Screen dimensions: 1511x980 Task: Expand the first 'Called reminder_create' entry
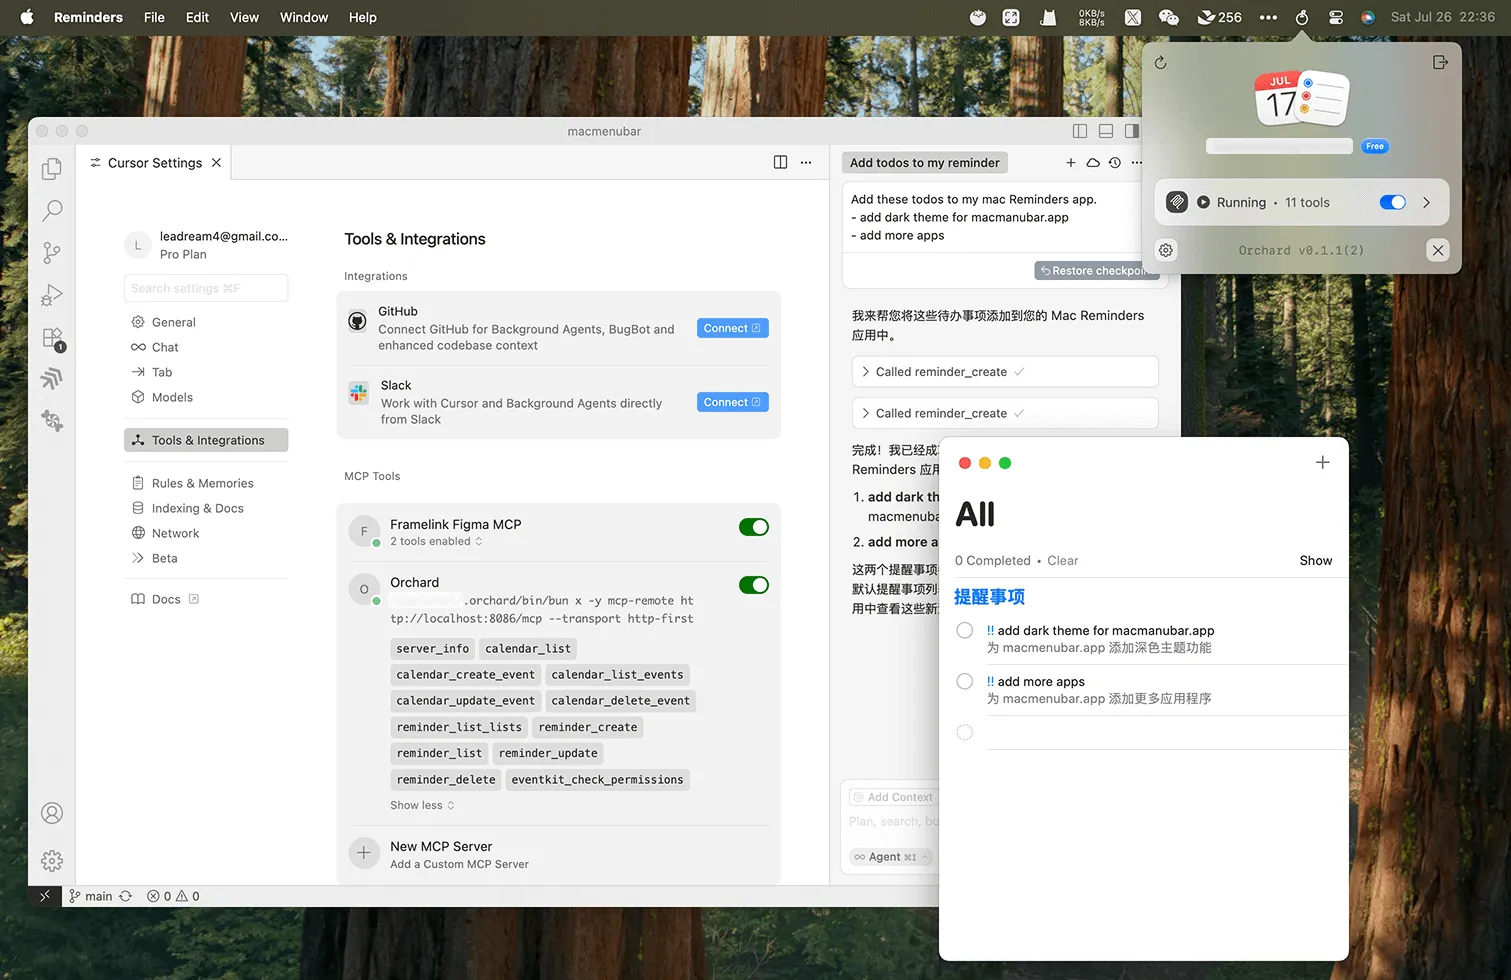[865, 371]
